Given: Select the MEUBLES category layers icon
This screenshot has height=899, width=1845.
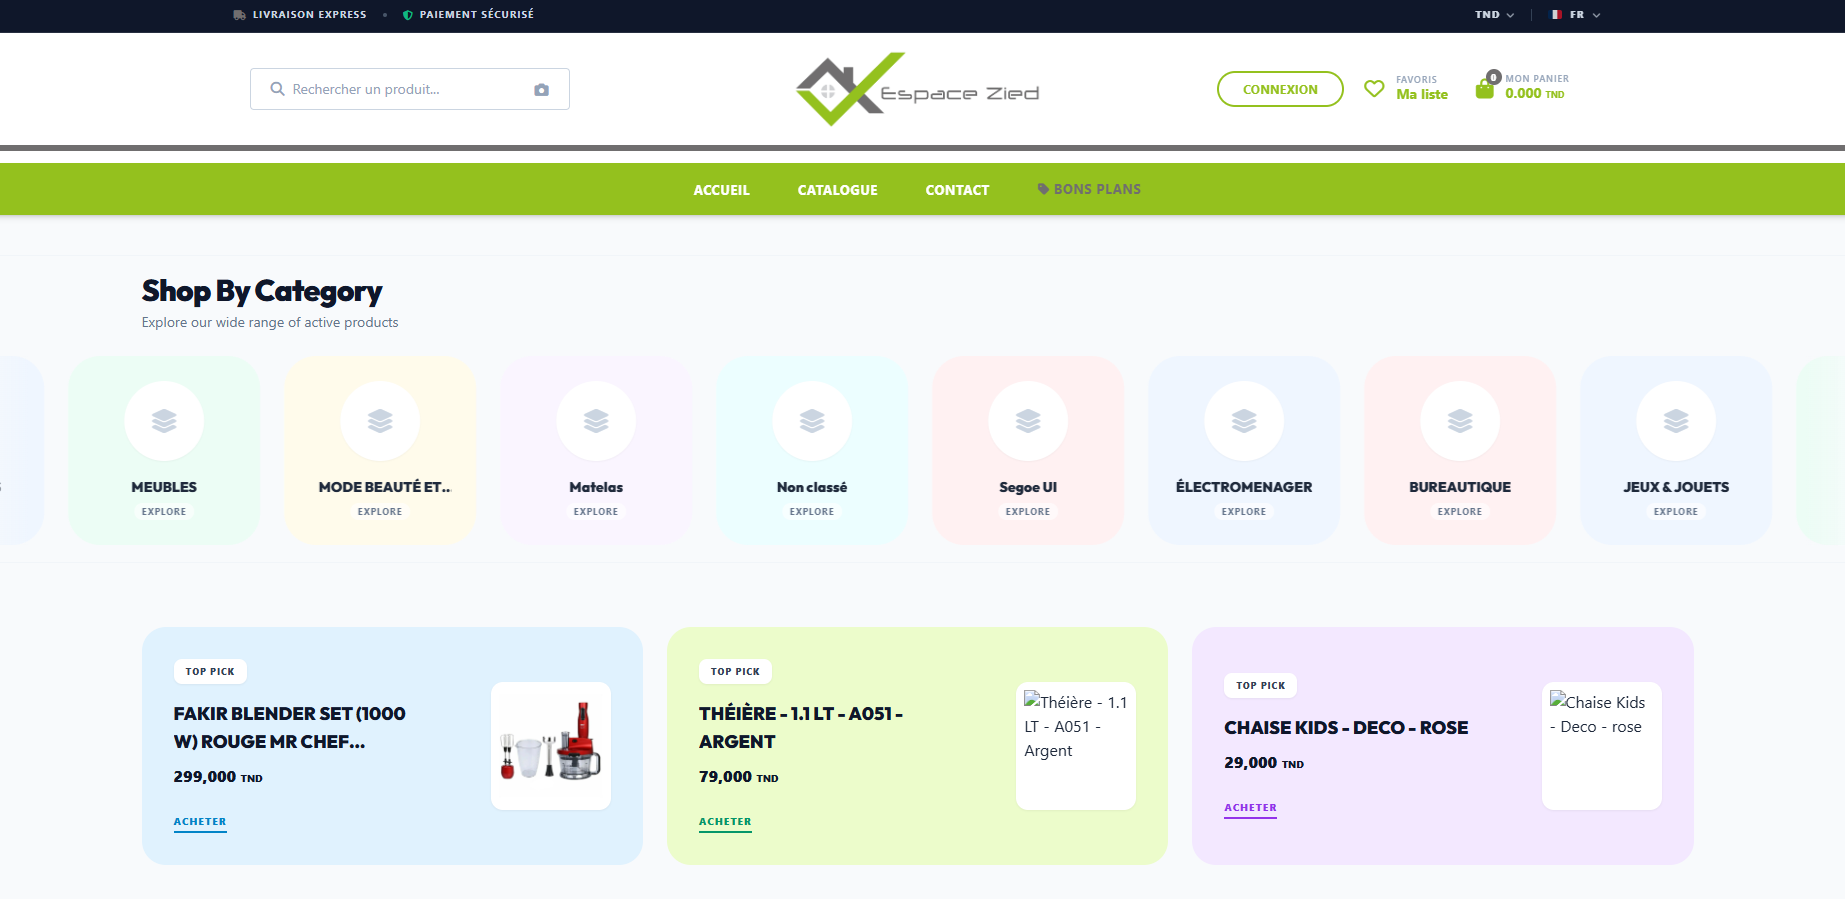Looking at the screenshot, I should tap(164, 421).
